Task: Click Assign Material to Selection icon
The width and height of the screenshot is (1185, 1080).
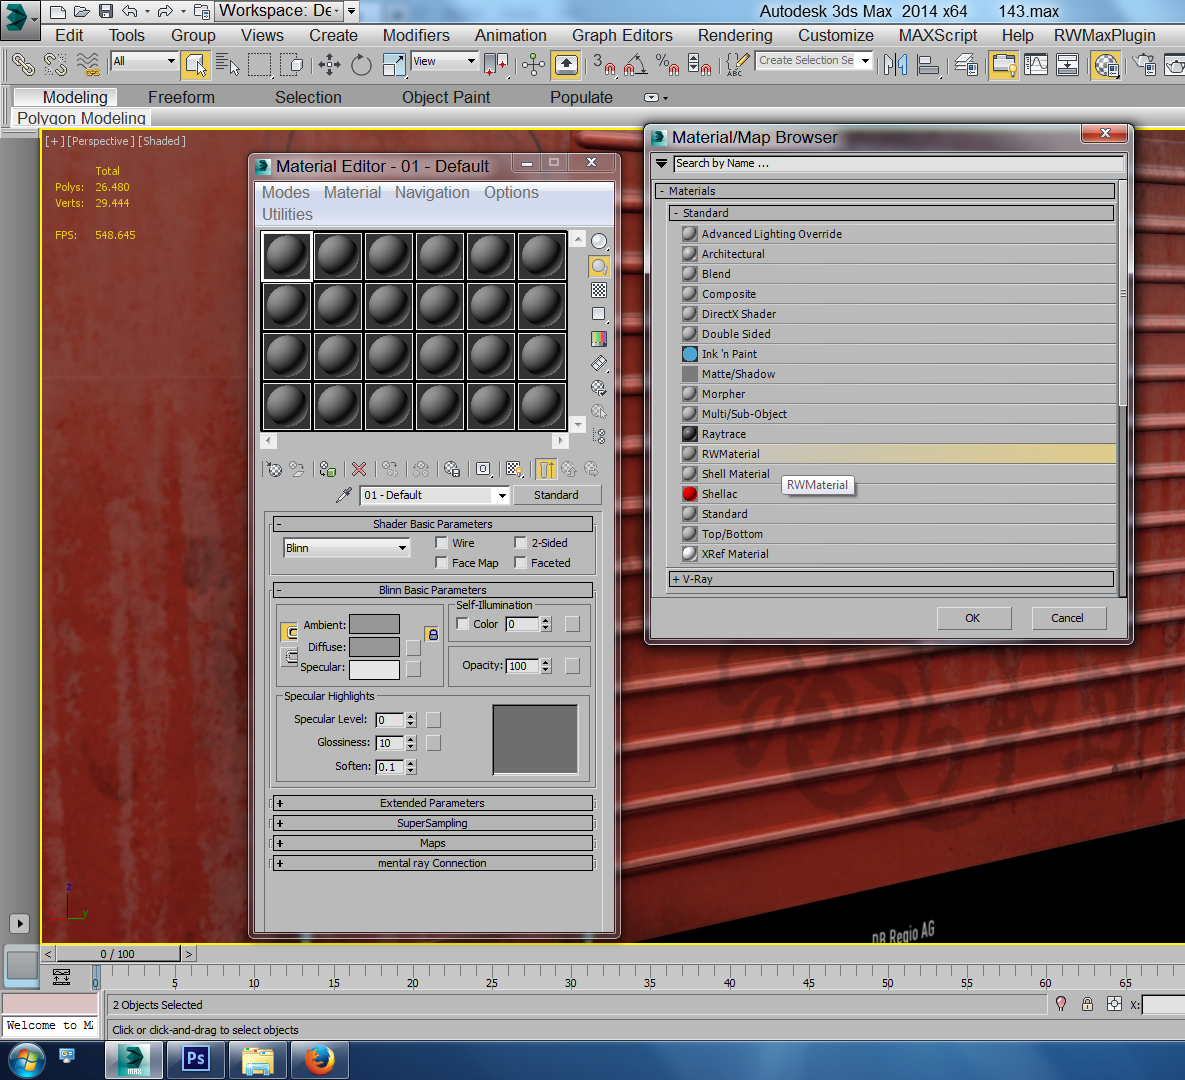Action: coord(327,469)
